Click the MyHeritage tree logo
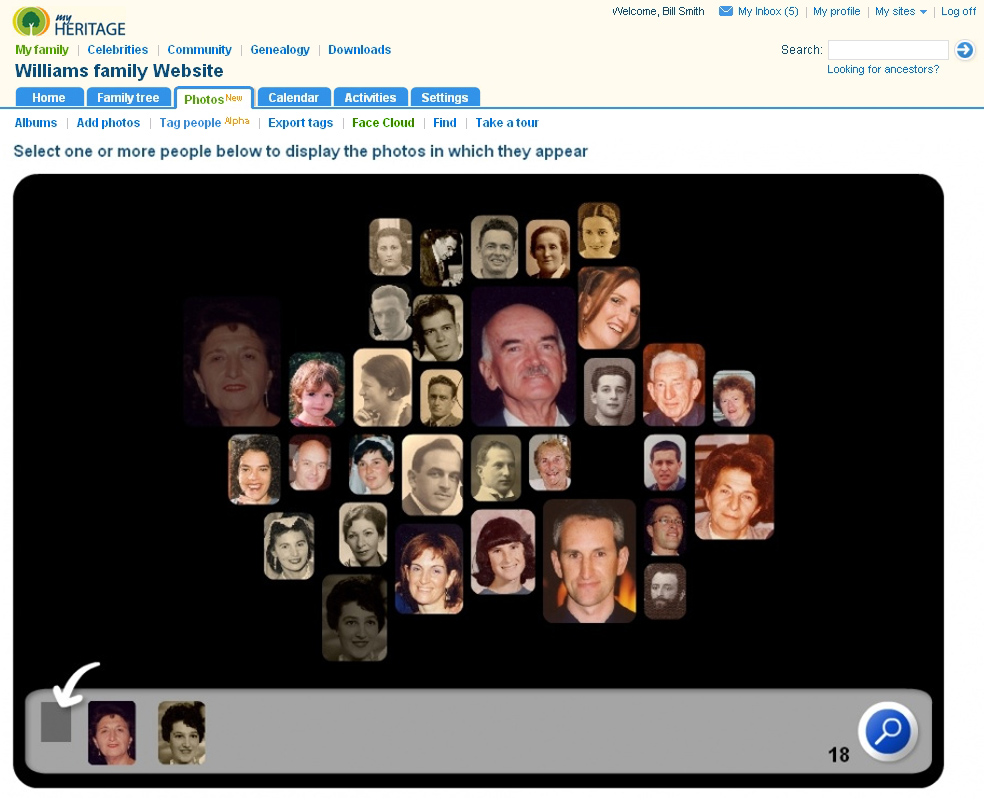 [31, 22]
